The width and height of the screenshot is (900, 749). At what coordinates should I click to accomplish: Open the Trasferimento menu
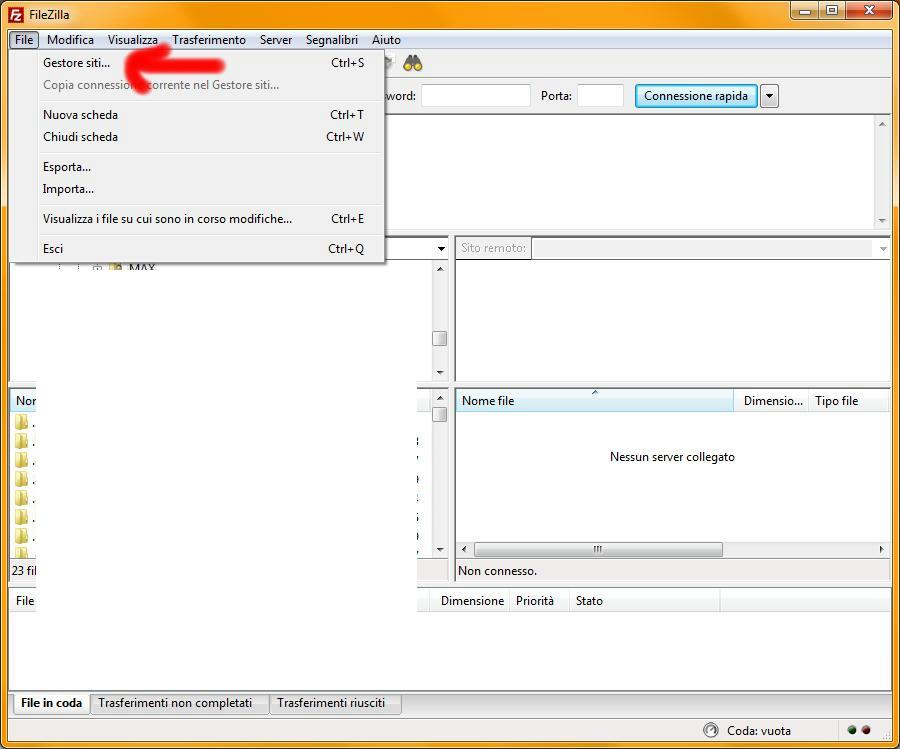tap(208, 40)
